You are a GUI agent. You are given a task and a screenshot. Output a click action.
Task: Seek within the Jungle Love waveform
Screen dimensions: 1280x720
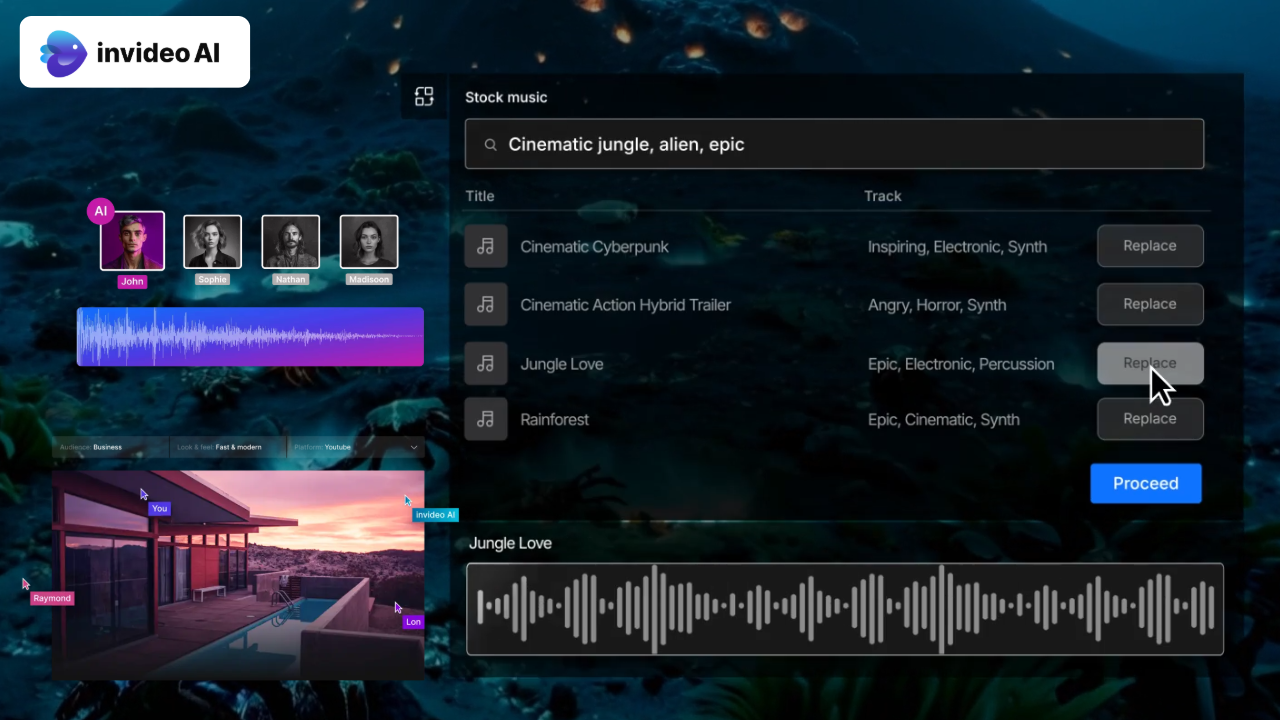[845, 609]
